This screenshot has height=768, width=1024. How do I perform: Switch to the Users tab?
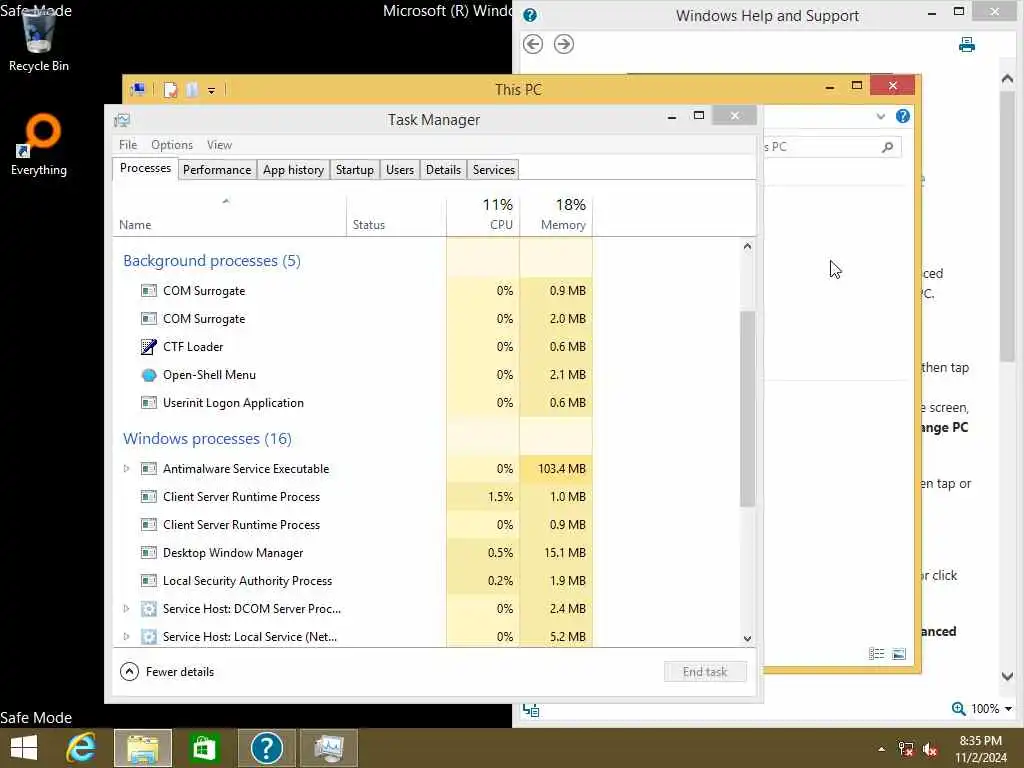coord(400,170)
